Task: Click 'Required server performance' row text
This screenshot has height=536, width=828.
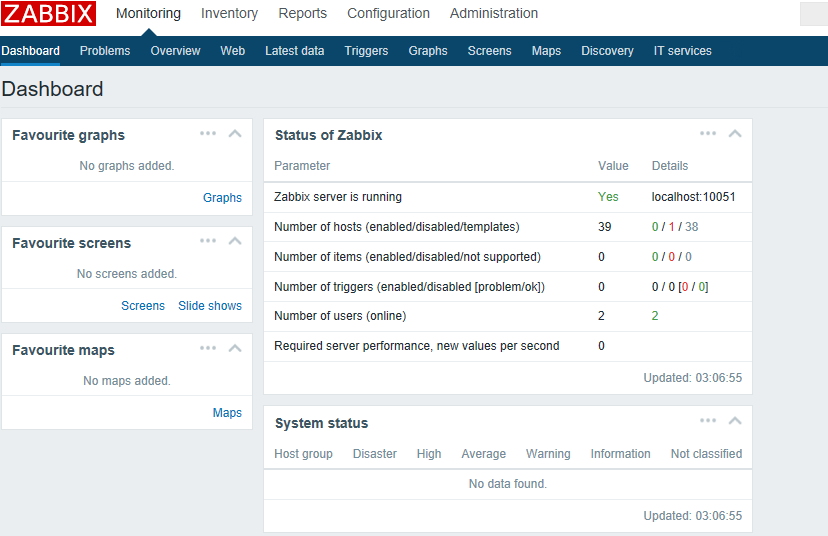Action: [417, 346]
